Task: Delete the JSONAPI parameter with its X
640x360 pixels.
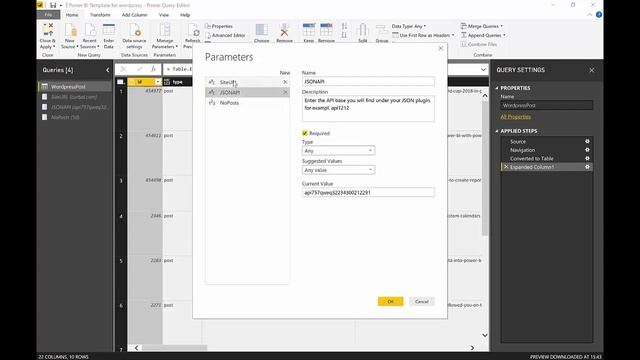Action: pyautogui.click(x=285, y=92)
